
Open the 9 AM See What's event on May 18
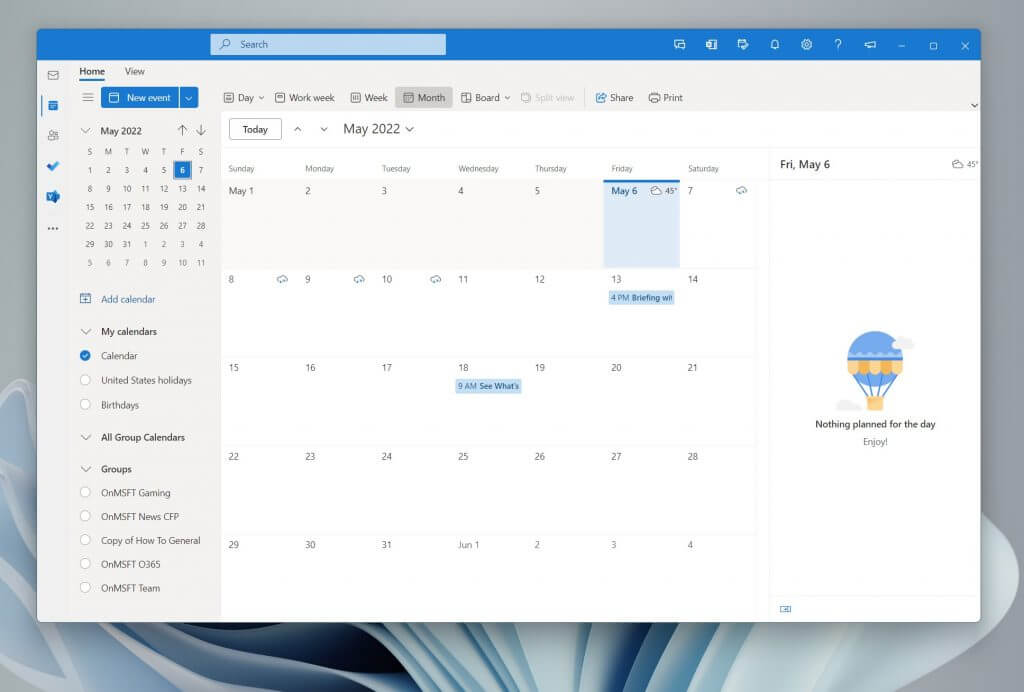tap(488, 386)
